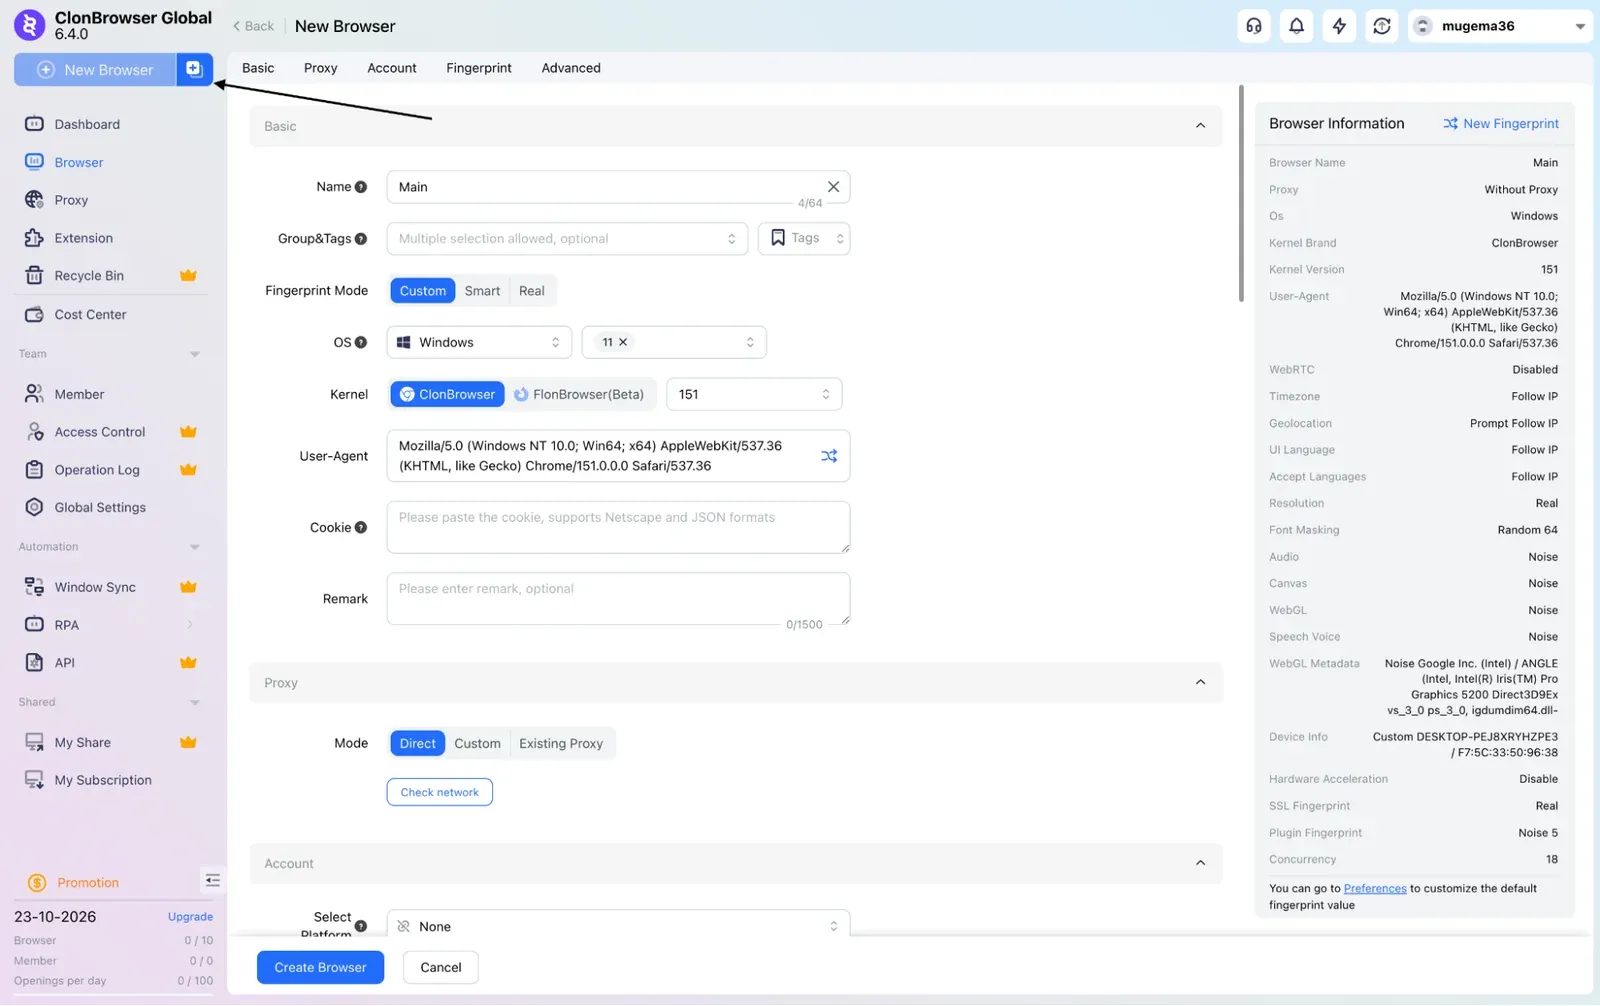Open the kernel version 151 dropdown
1600x1006 pixels.
(754, 394)
